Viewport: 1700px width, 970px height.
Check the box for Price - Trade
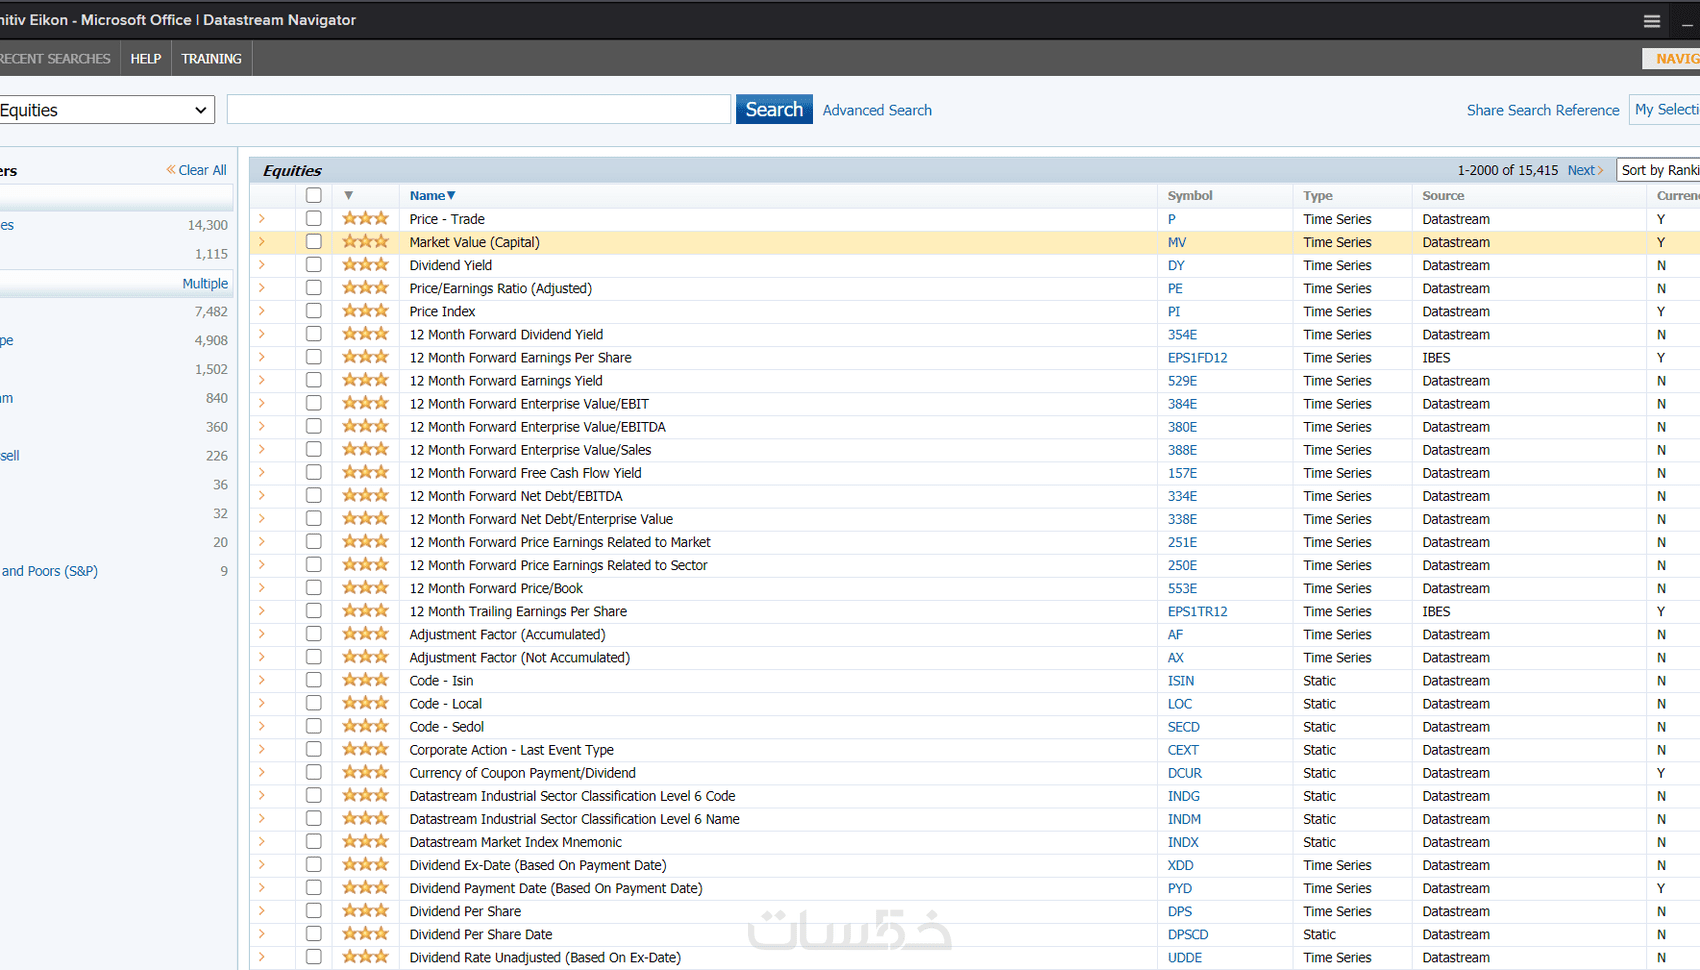314,218
